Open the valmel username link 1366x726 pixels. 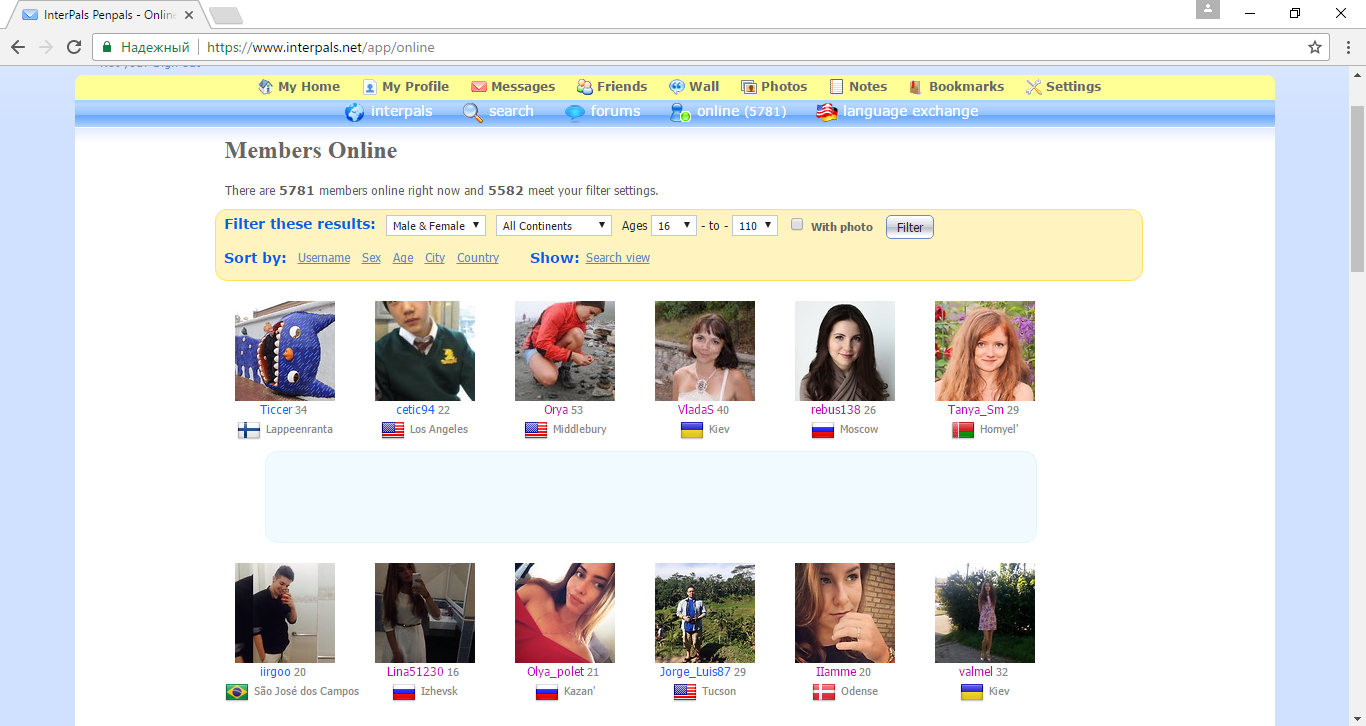[976, 672]
